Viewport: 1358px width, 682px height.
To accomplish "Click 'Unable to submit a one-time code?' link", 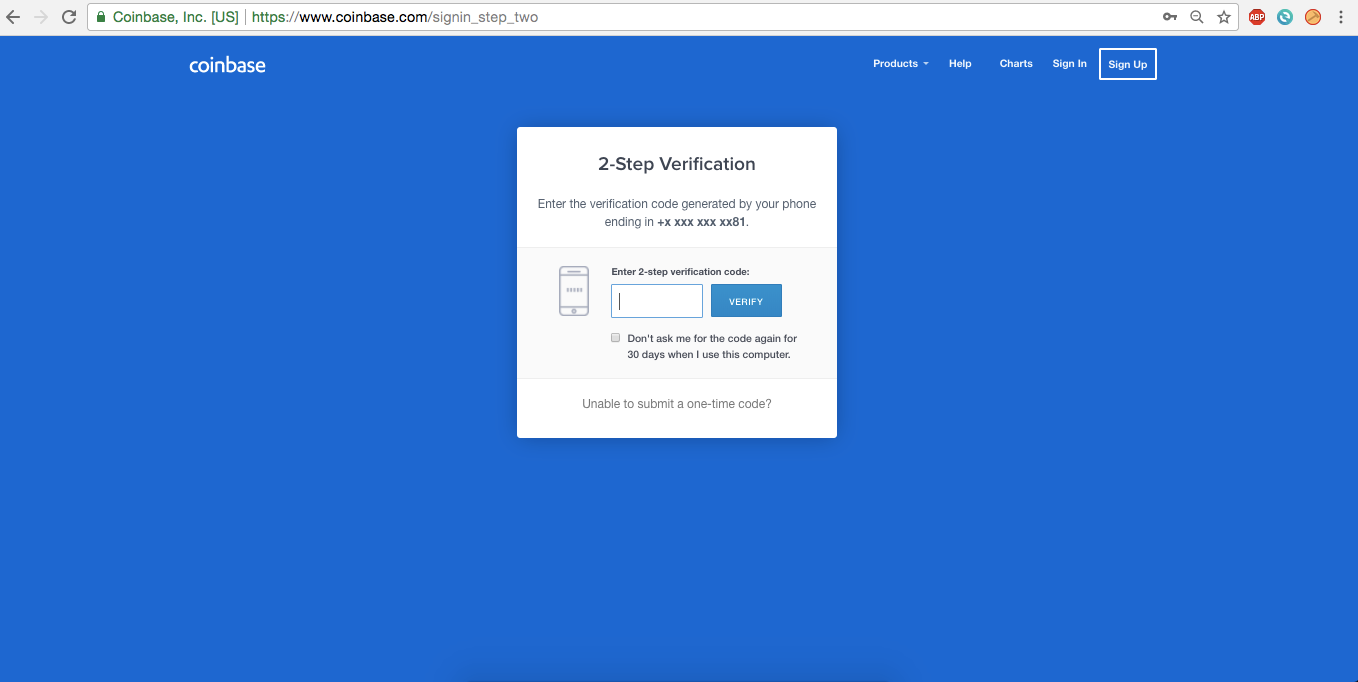I will coord(677,404).
